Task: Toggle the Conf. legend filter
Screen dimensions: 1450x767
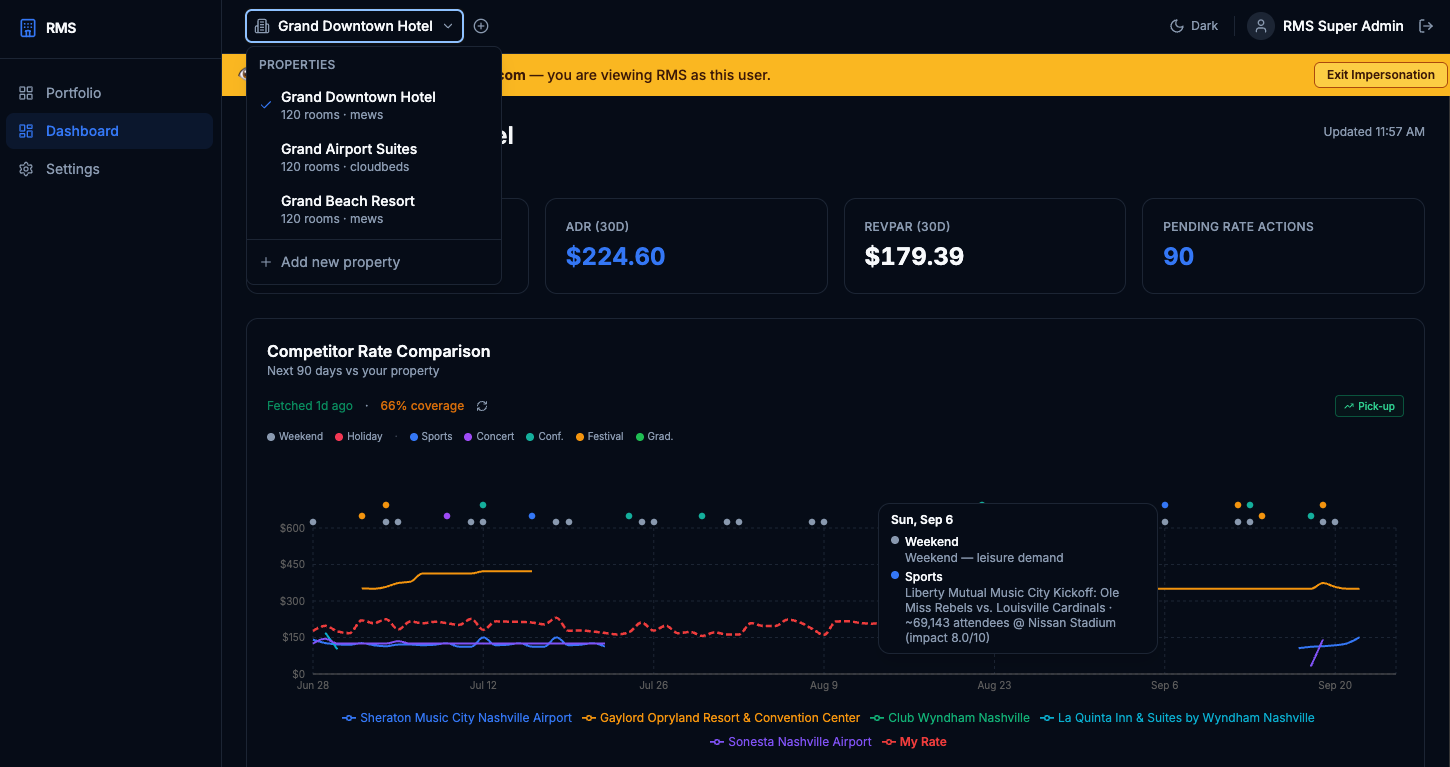Action: coord(545,437)
